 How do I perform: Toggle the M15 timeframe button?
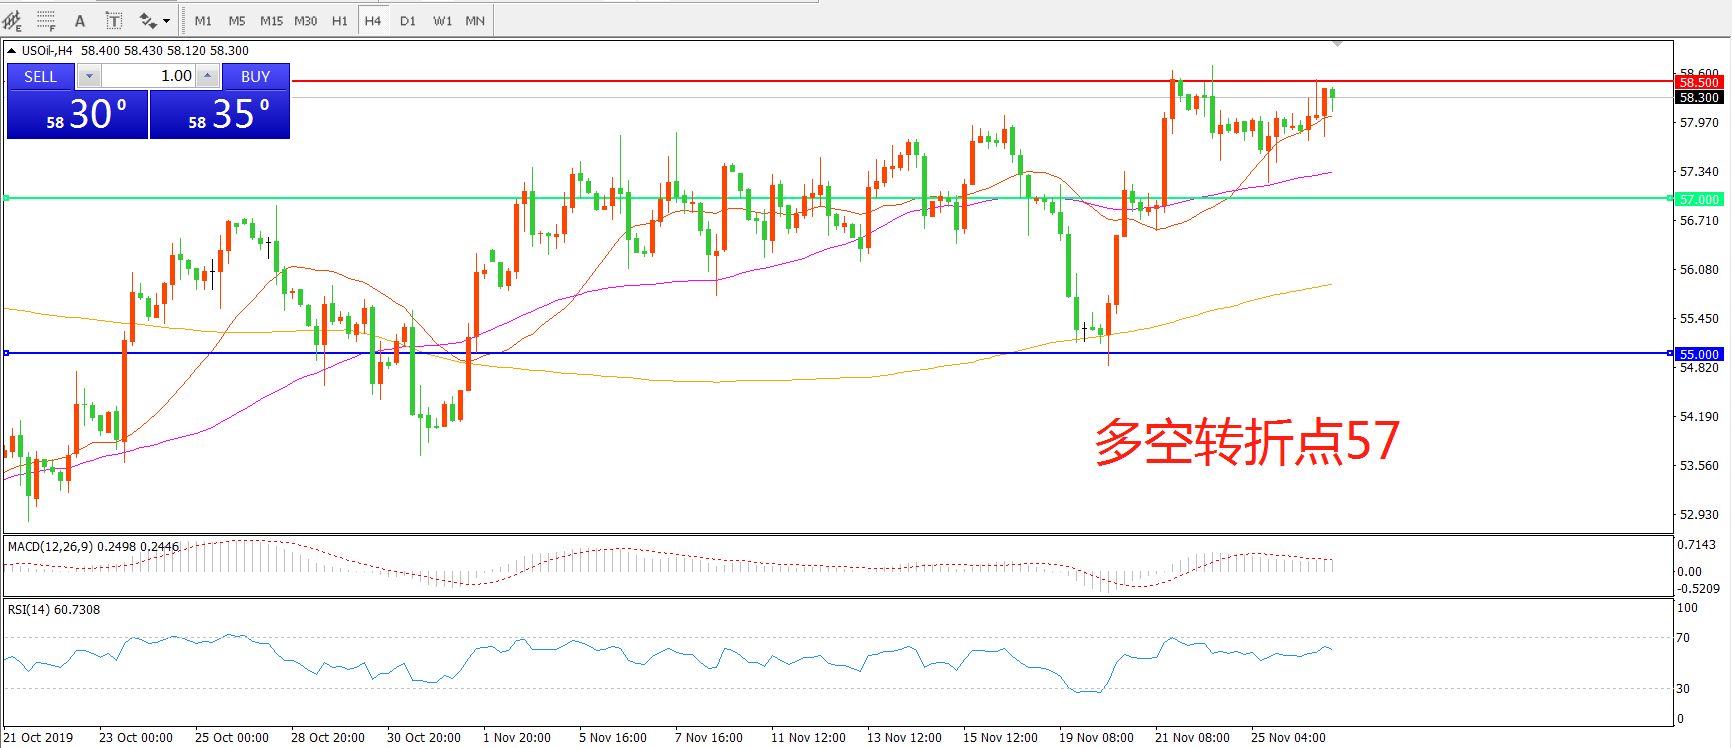tap(271, 20)
